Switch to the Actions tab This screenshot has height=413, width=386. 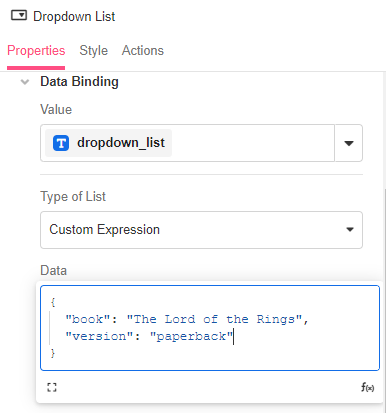point(143,51)
